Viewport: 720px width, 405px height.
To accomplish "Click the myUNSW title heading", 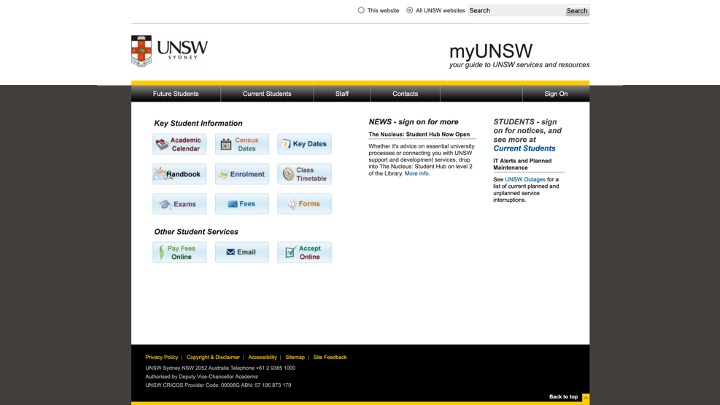I will coord(491,51).
